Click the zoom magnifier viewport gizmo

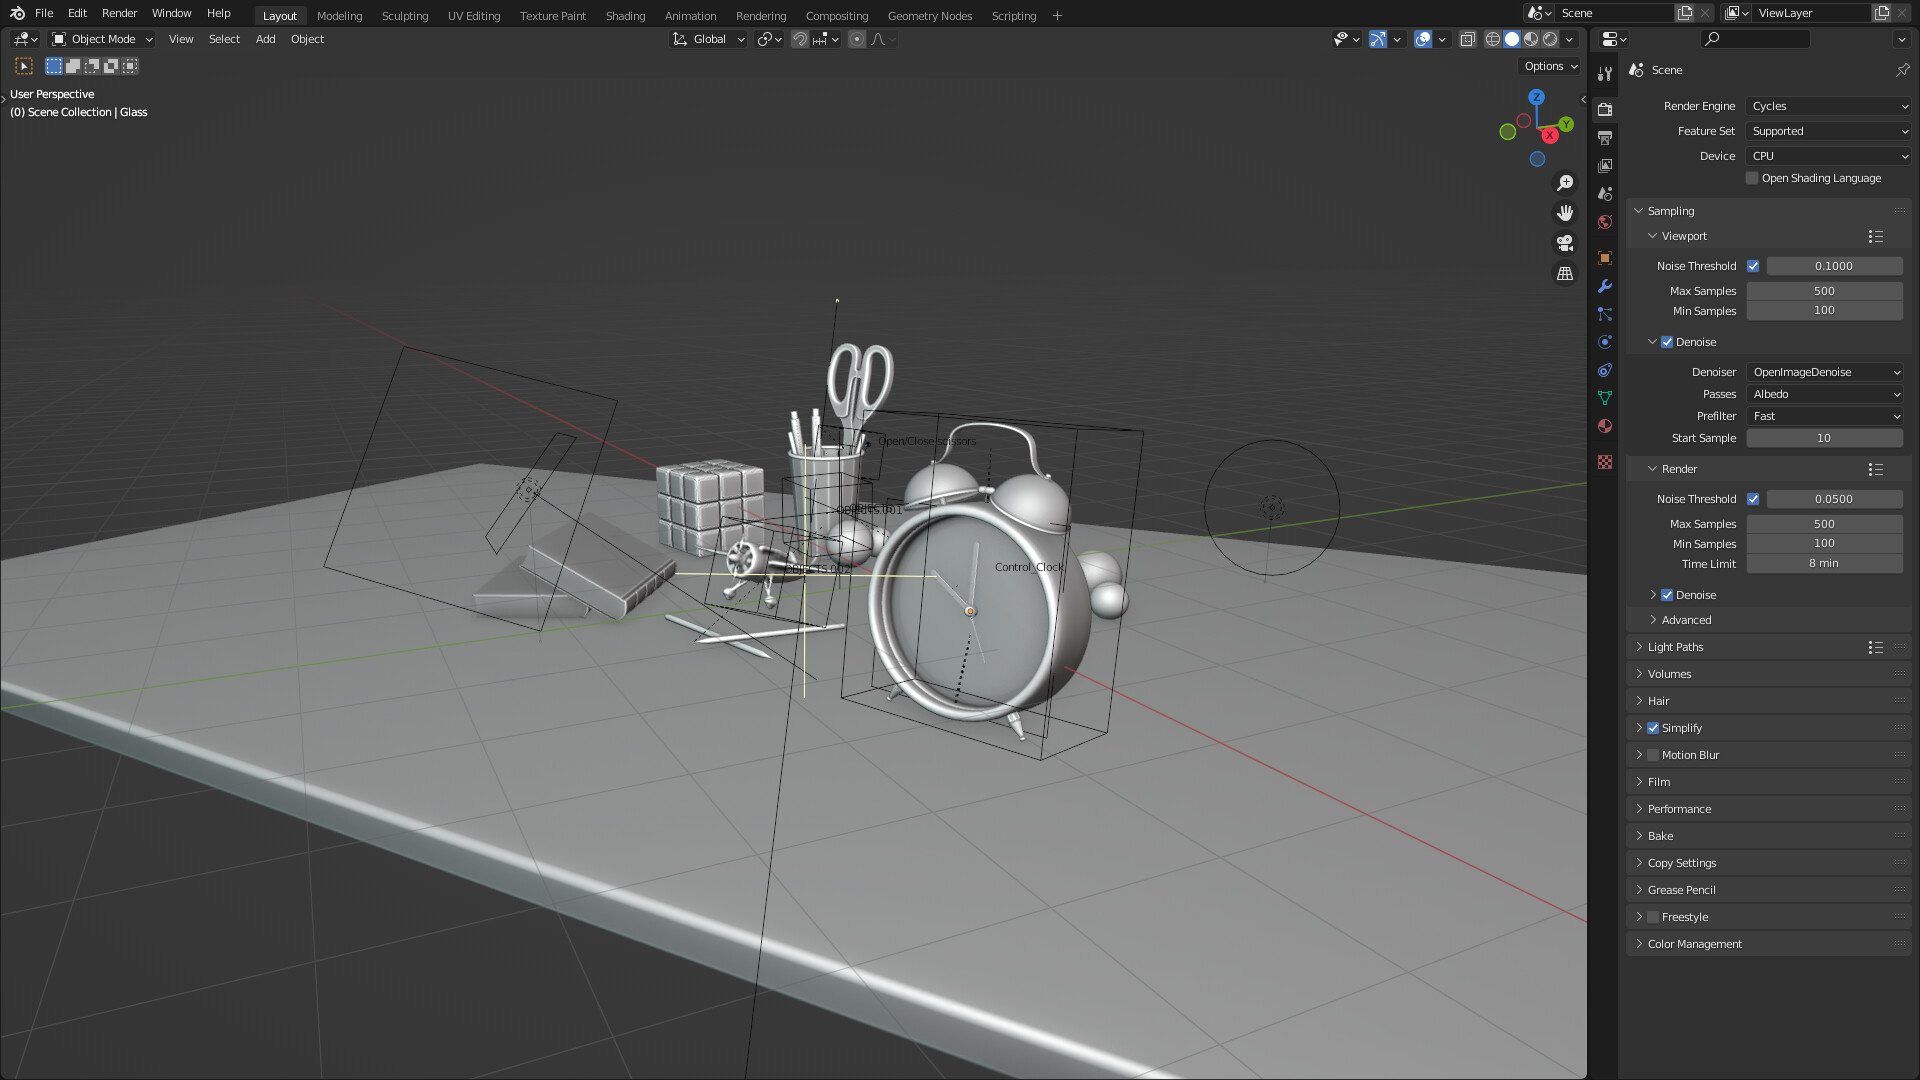tap(1565, 183)
